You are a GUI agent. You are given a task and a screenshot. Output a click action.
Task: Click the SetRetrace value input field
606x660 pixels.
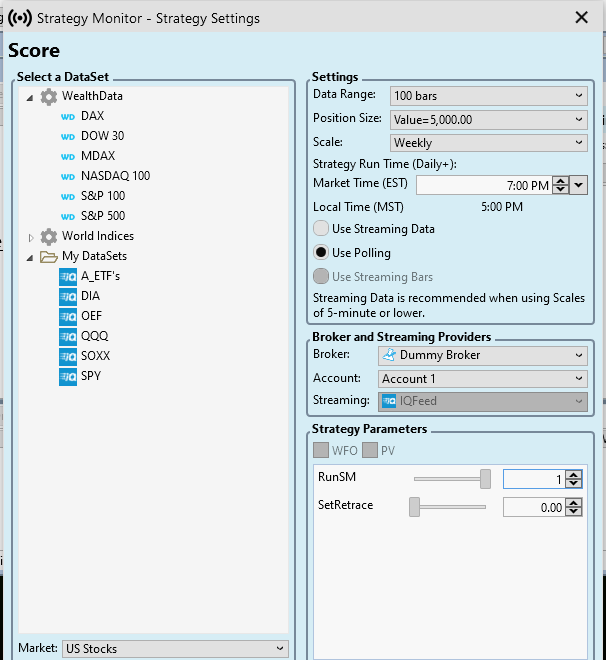click(534, 507)
